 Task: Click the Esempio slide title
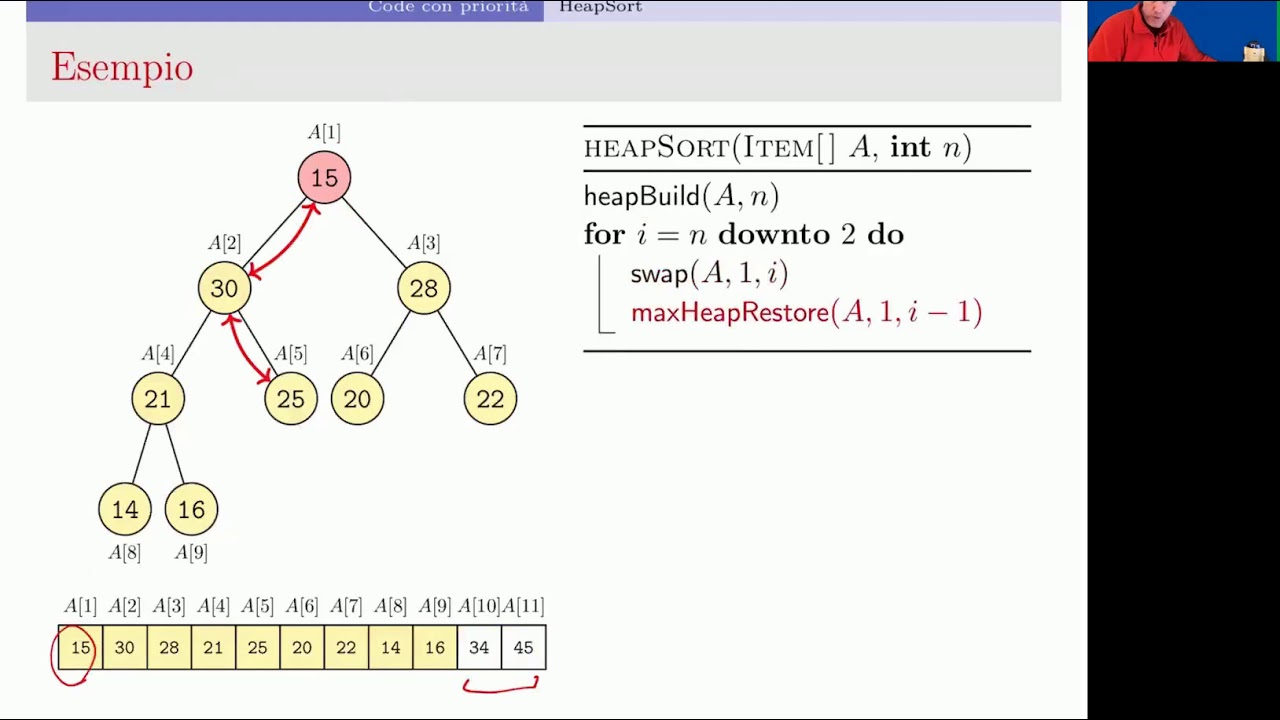coord(122,68)
